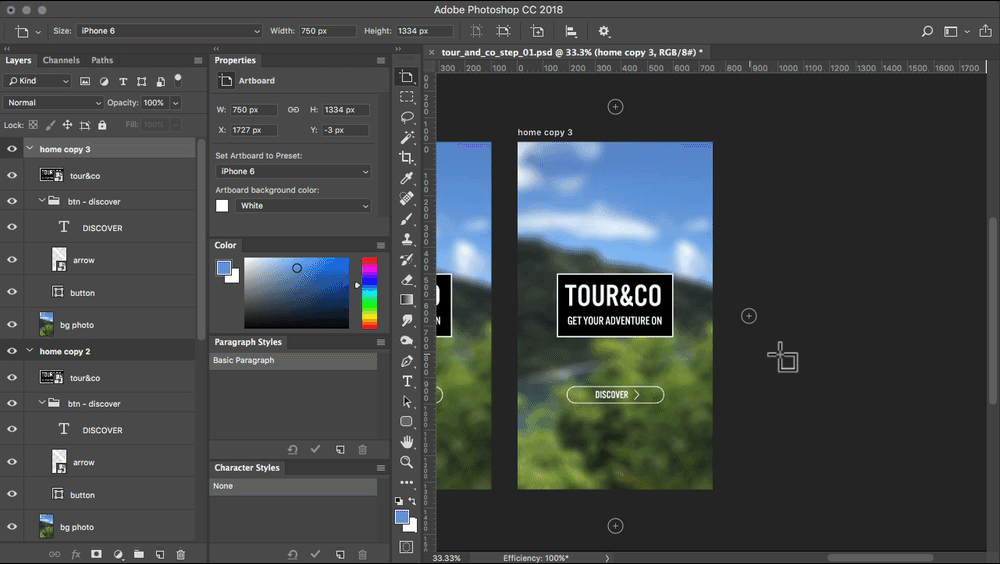Screen dimensions: 1000x564
Task: Toggle visibility of home copy 2 artboard
Action: (x=12, y=352)
